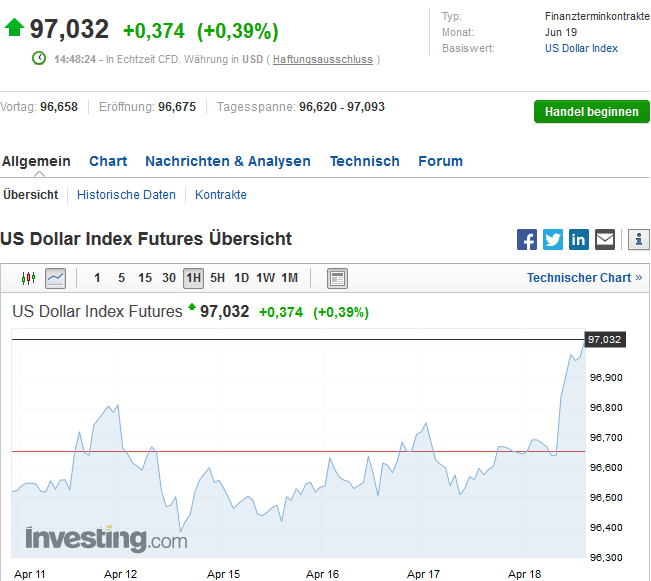Select the 5H chart interval
The width and height of the screenshot is (651, 581).
pos(217,278)
